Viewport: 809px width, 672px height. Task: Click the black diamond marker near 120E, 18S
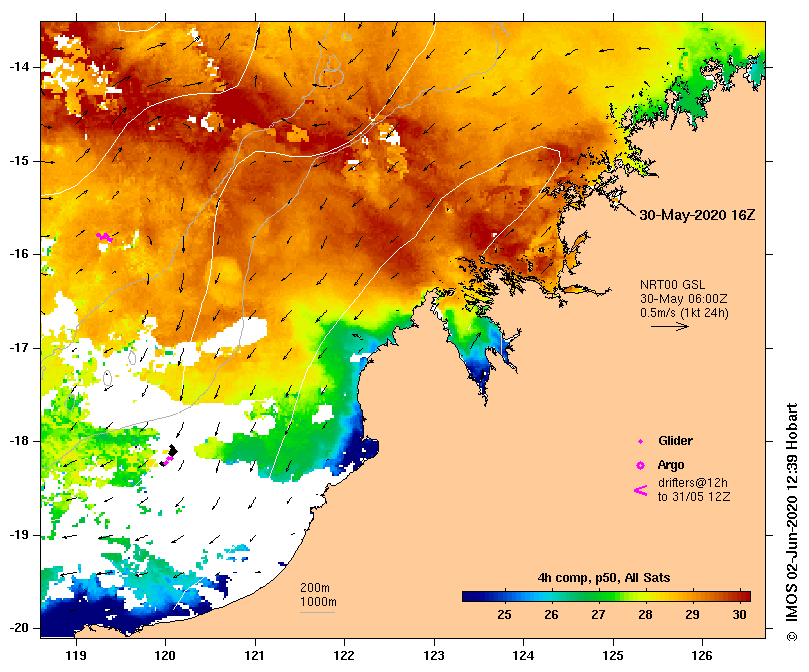pos(173,451)
